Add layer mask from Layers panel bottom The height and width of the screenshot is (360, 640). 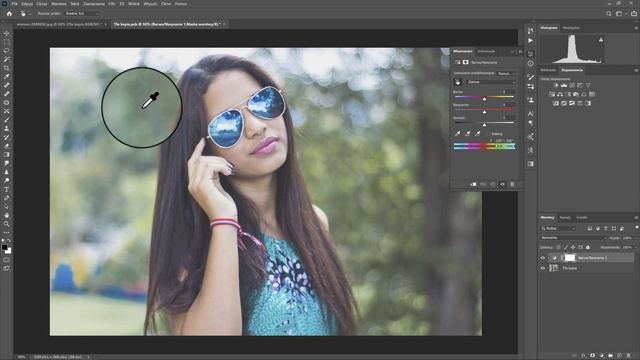[x=593, y=356]
